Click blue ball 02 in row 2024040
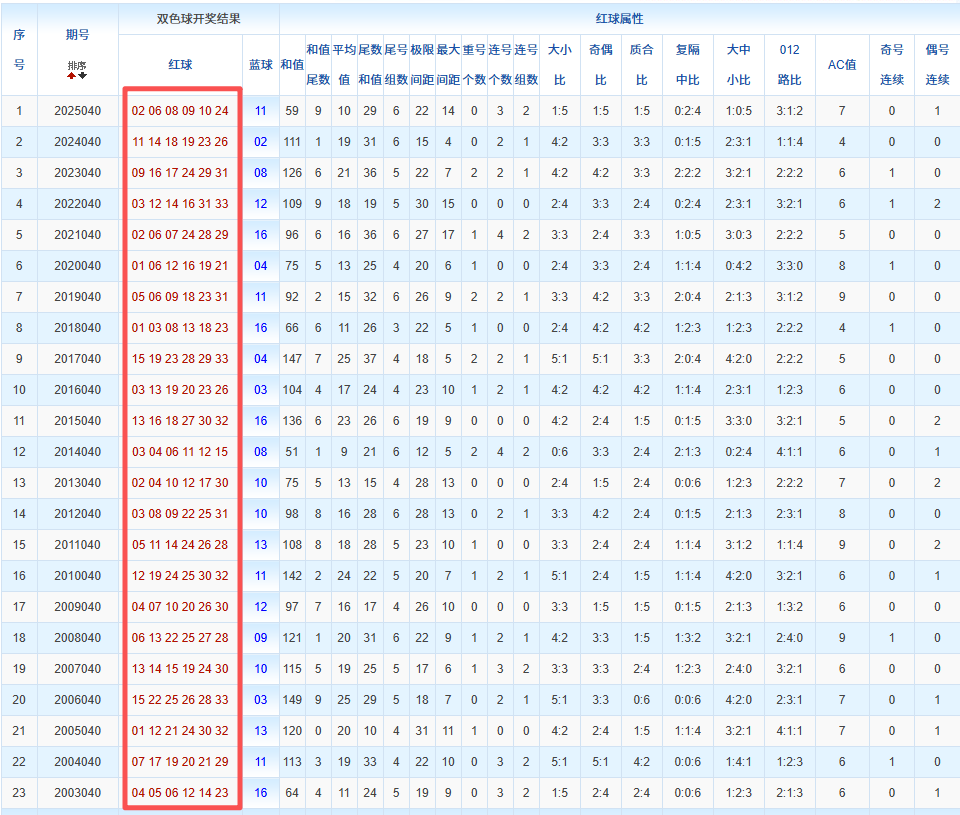The image size is (960, 815). pos(261,142)
